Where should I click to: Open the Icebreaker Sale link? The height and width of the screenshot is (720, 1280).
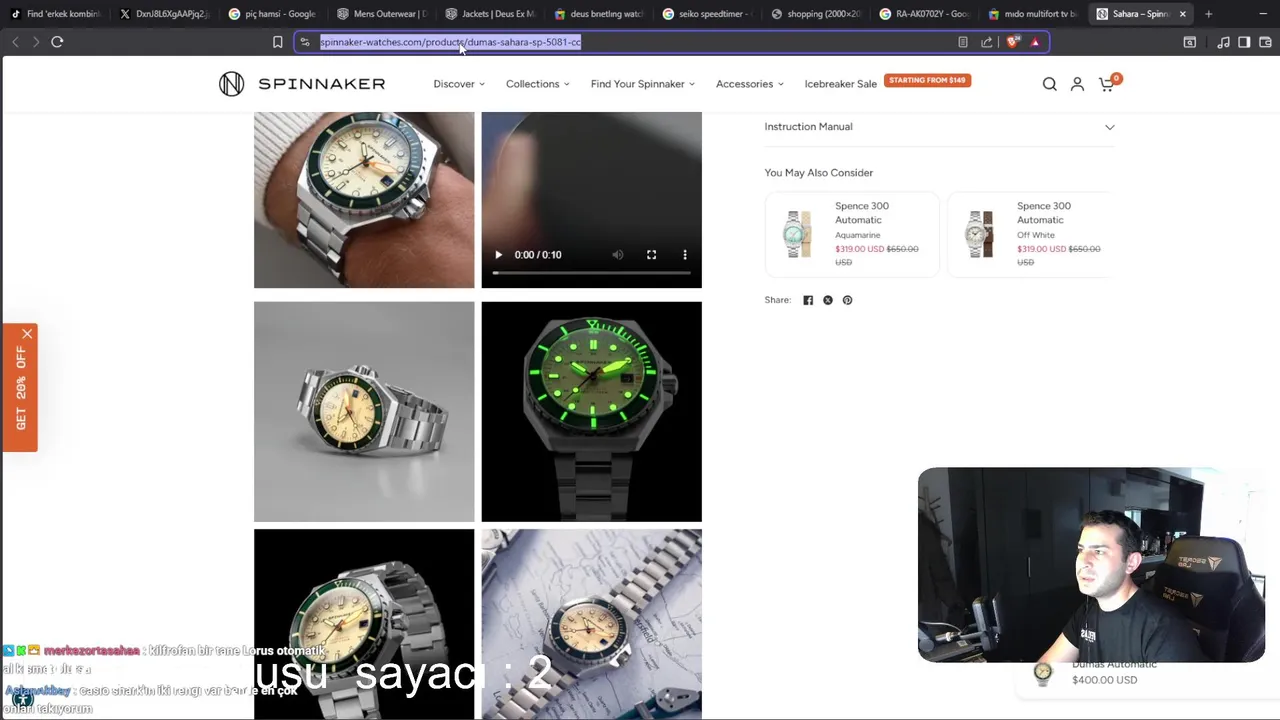[841, 84]
